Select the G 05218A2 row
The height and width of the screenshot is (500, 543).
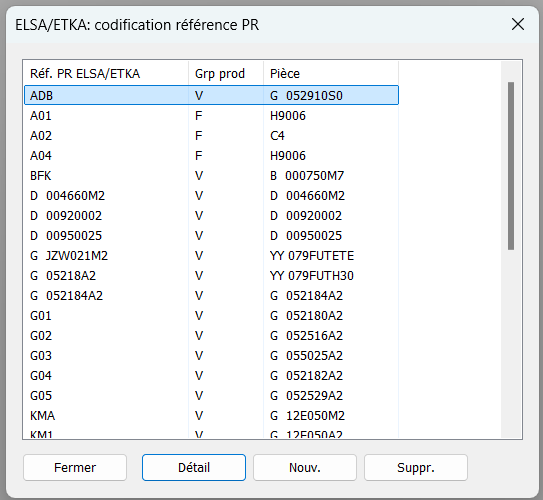pyautogui.click(x=211, y=276)
